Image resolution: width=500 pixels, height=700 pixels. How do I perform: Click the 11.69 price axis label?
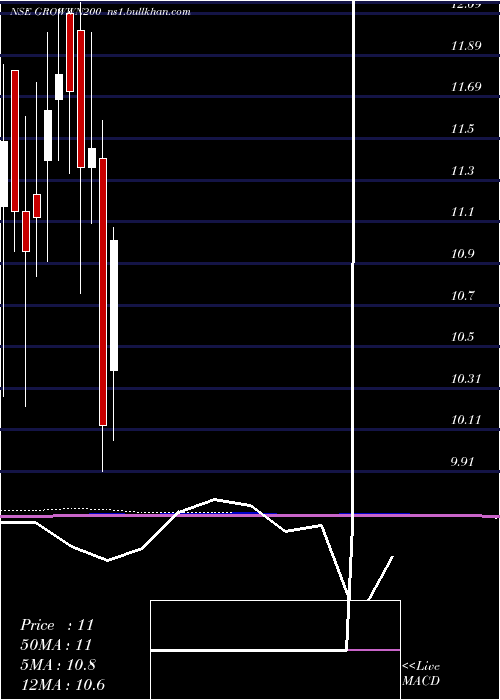click(x=466, y=87)
